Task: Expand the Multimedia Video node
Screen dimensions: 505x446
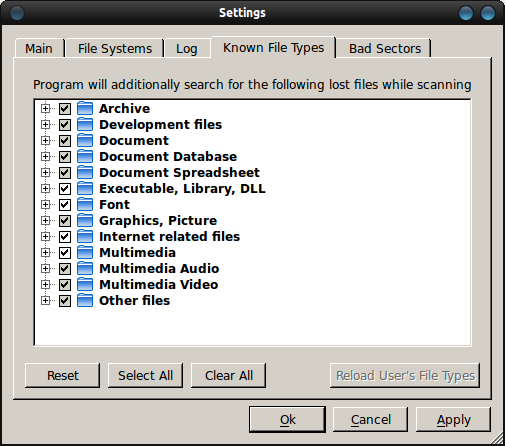Action: coord(45,284)
